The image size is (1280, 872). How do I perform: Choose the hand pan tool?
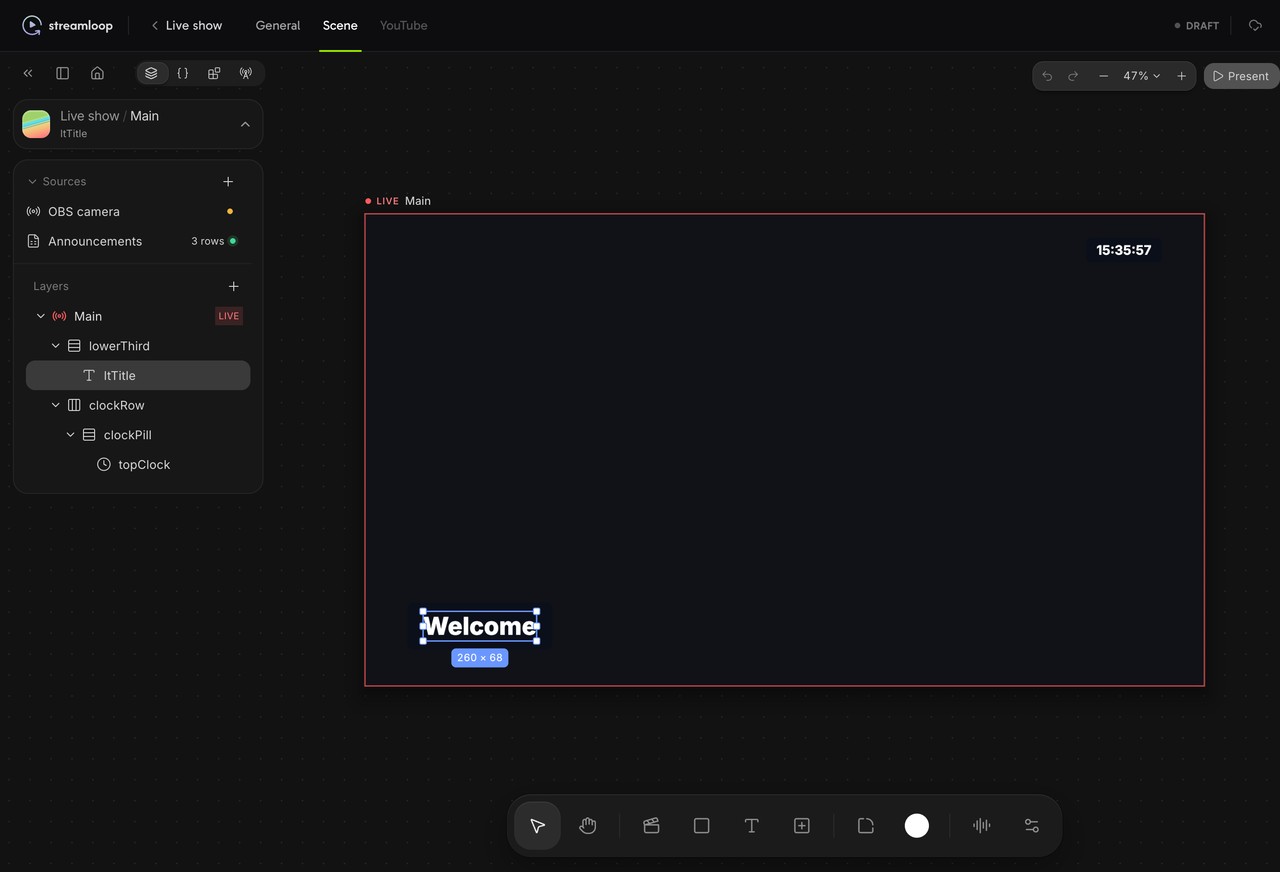coord(588,825)
